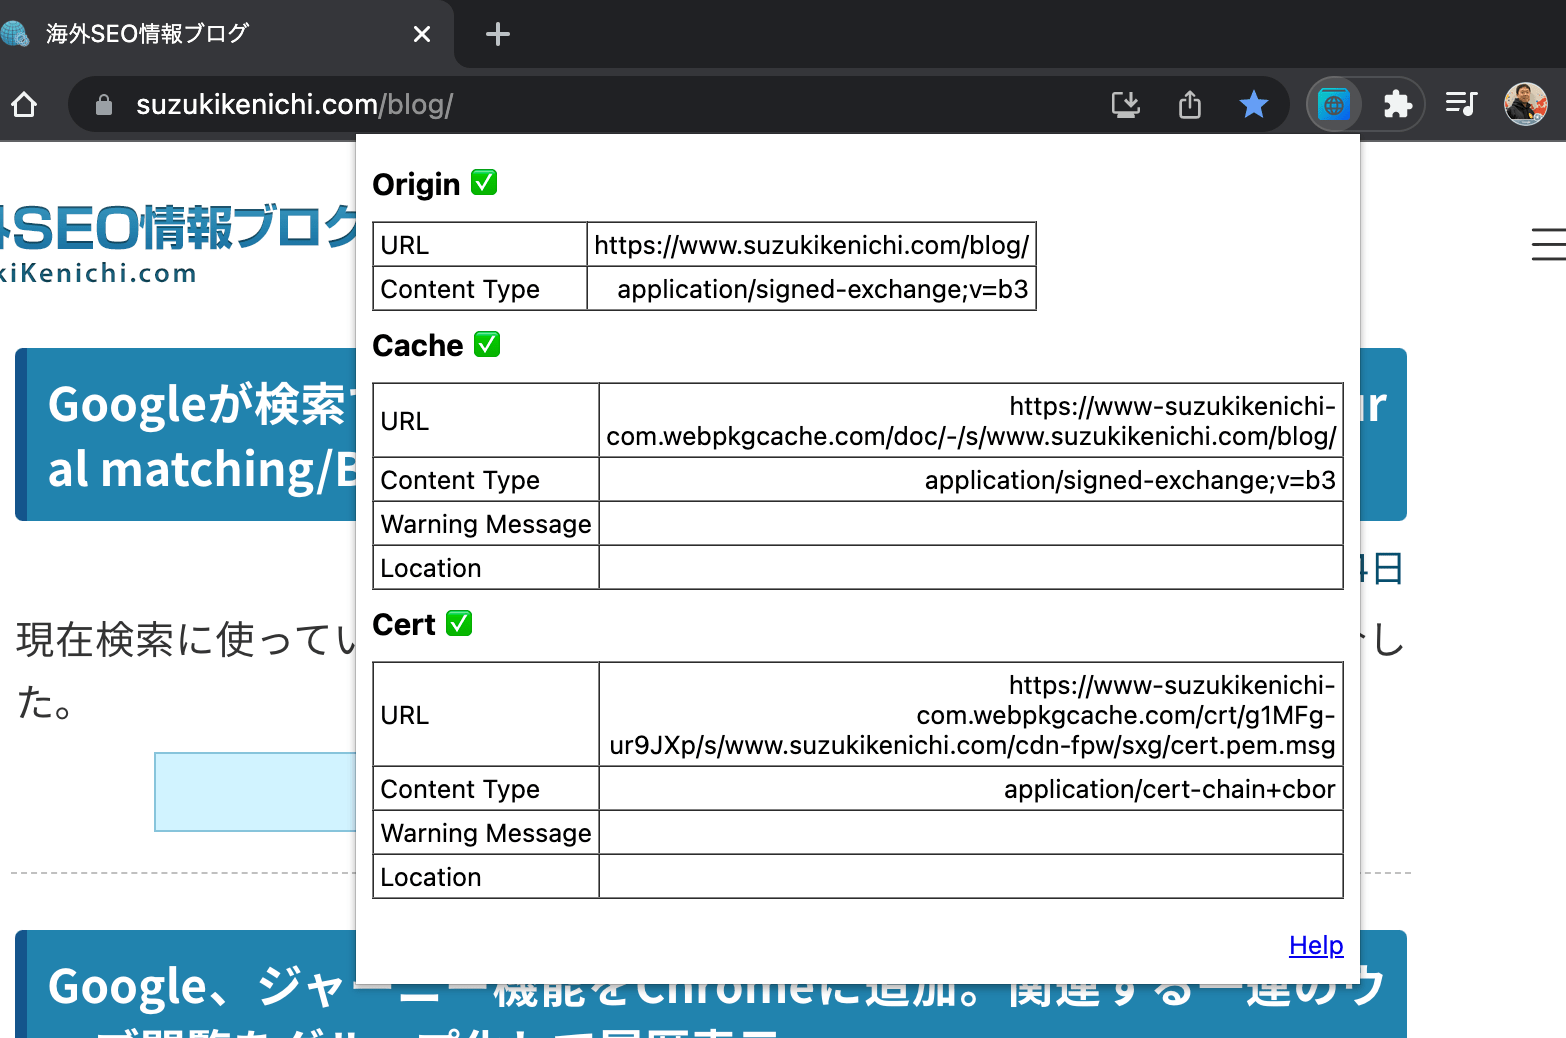Viewport: 1566px width, 1038px height.
Task: Click the Origin section heading
Action: (416, 184)
